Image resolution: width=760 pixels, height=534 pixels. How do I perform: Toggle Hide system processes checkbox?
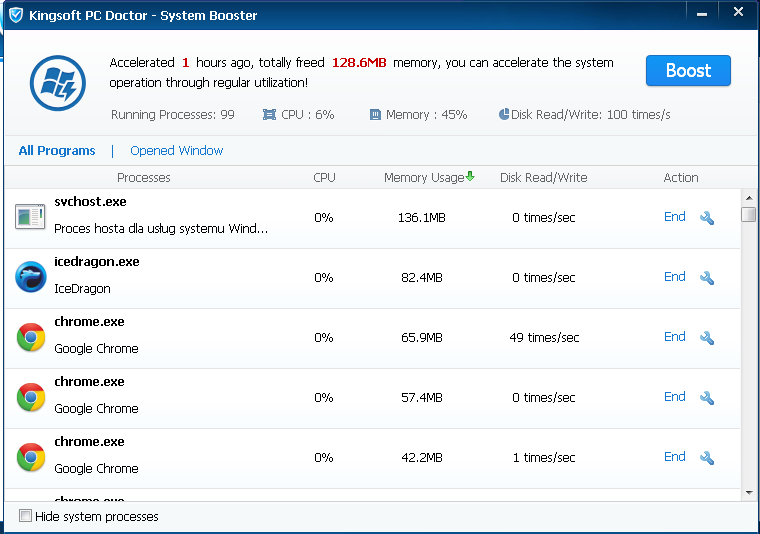(26, 516)
